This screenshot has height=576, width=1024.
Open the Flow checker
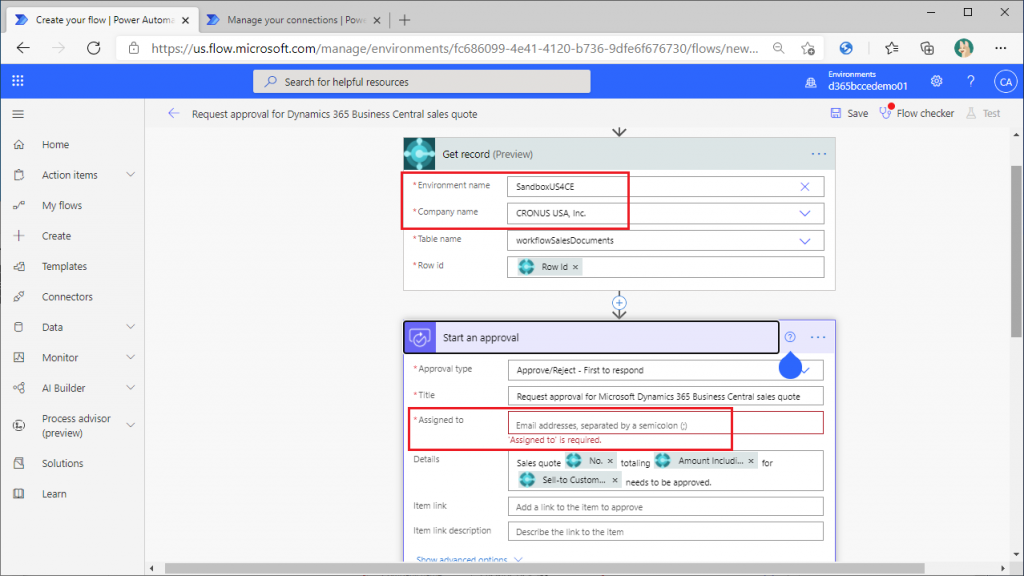(x=916, y=114)
